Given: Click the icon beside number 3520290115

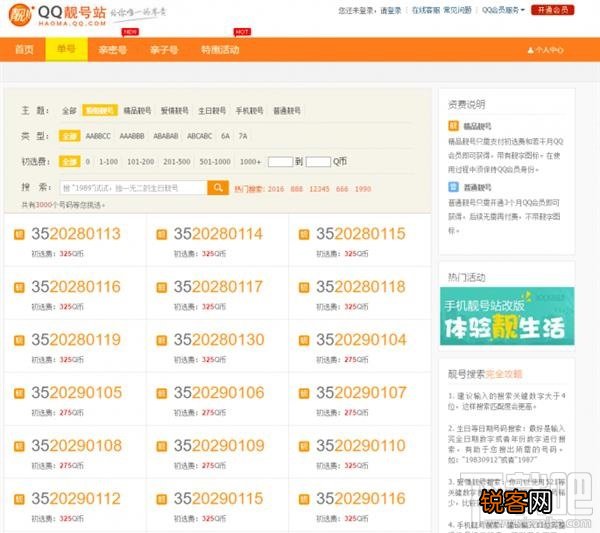Looking at the screenshot, I should 161,499.
